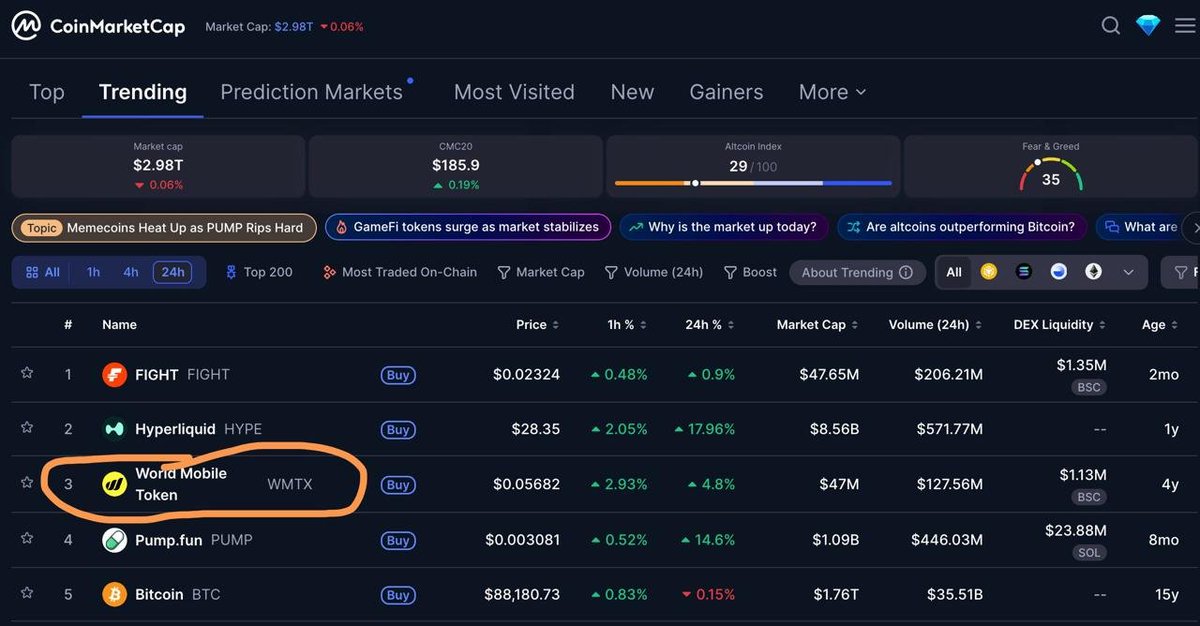Click the BSC tag under FIGHT liquidity
1200x626 pixels.
[1088, 387]
